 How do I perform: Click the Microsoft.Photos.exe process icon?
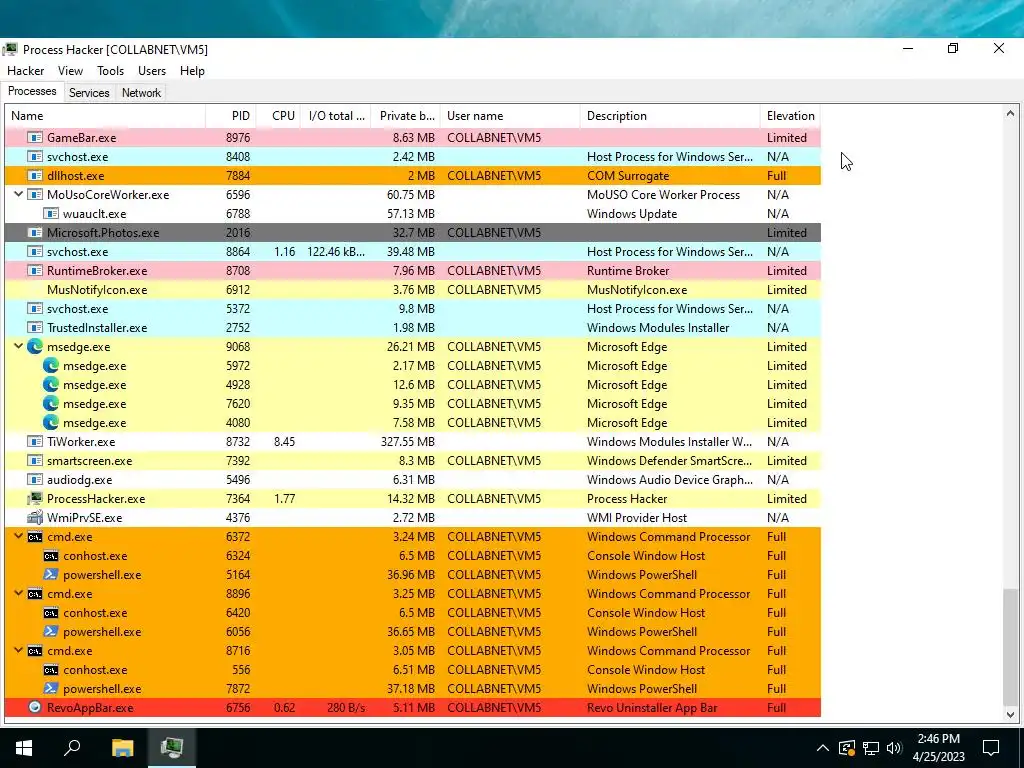point(35,232)
